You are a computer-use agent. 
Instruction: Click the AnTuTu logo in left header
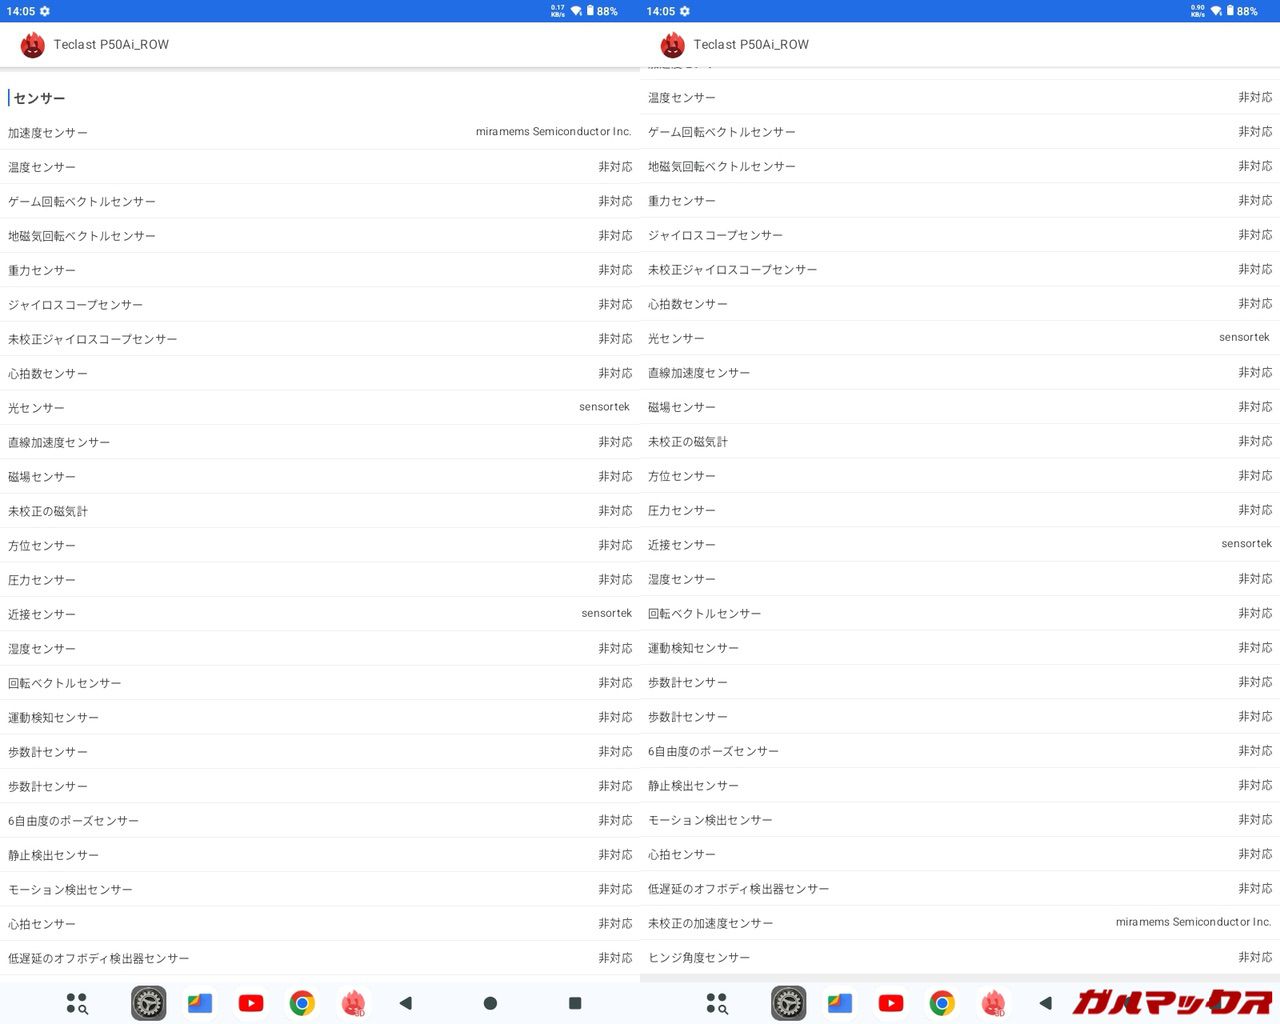click(33, 45)
